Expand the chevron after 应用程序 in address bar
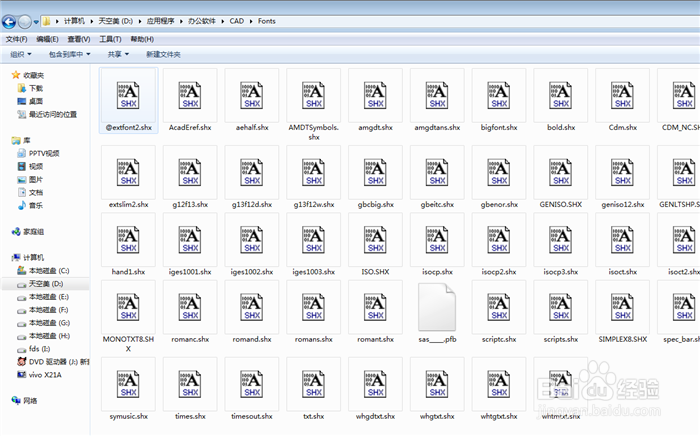The height and width of the screenshot is (436, 700). click(x=182, y=21)
